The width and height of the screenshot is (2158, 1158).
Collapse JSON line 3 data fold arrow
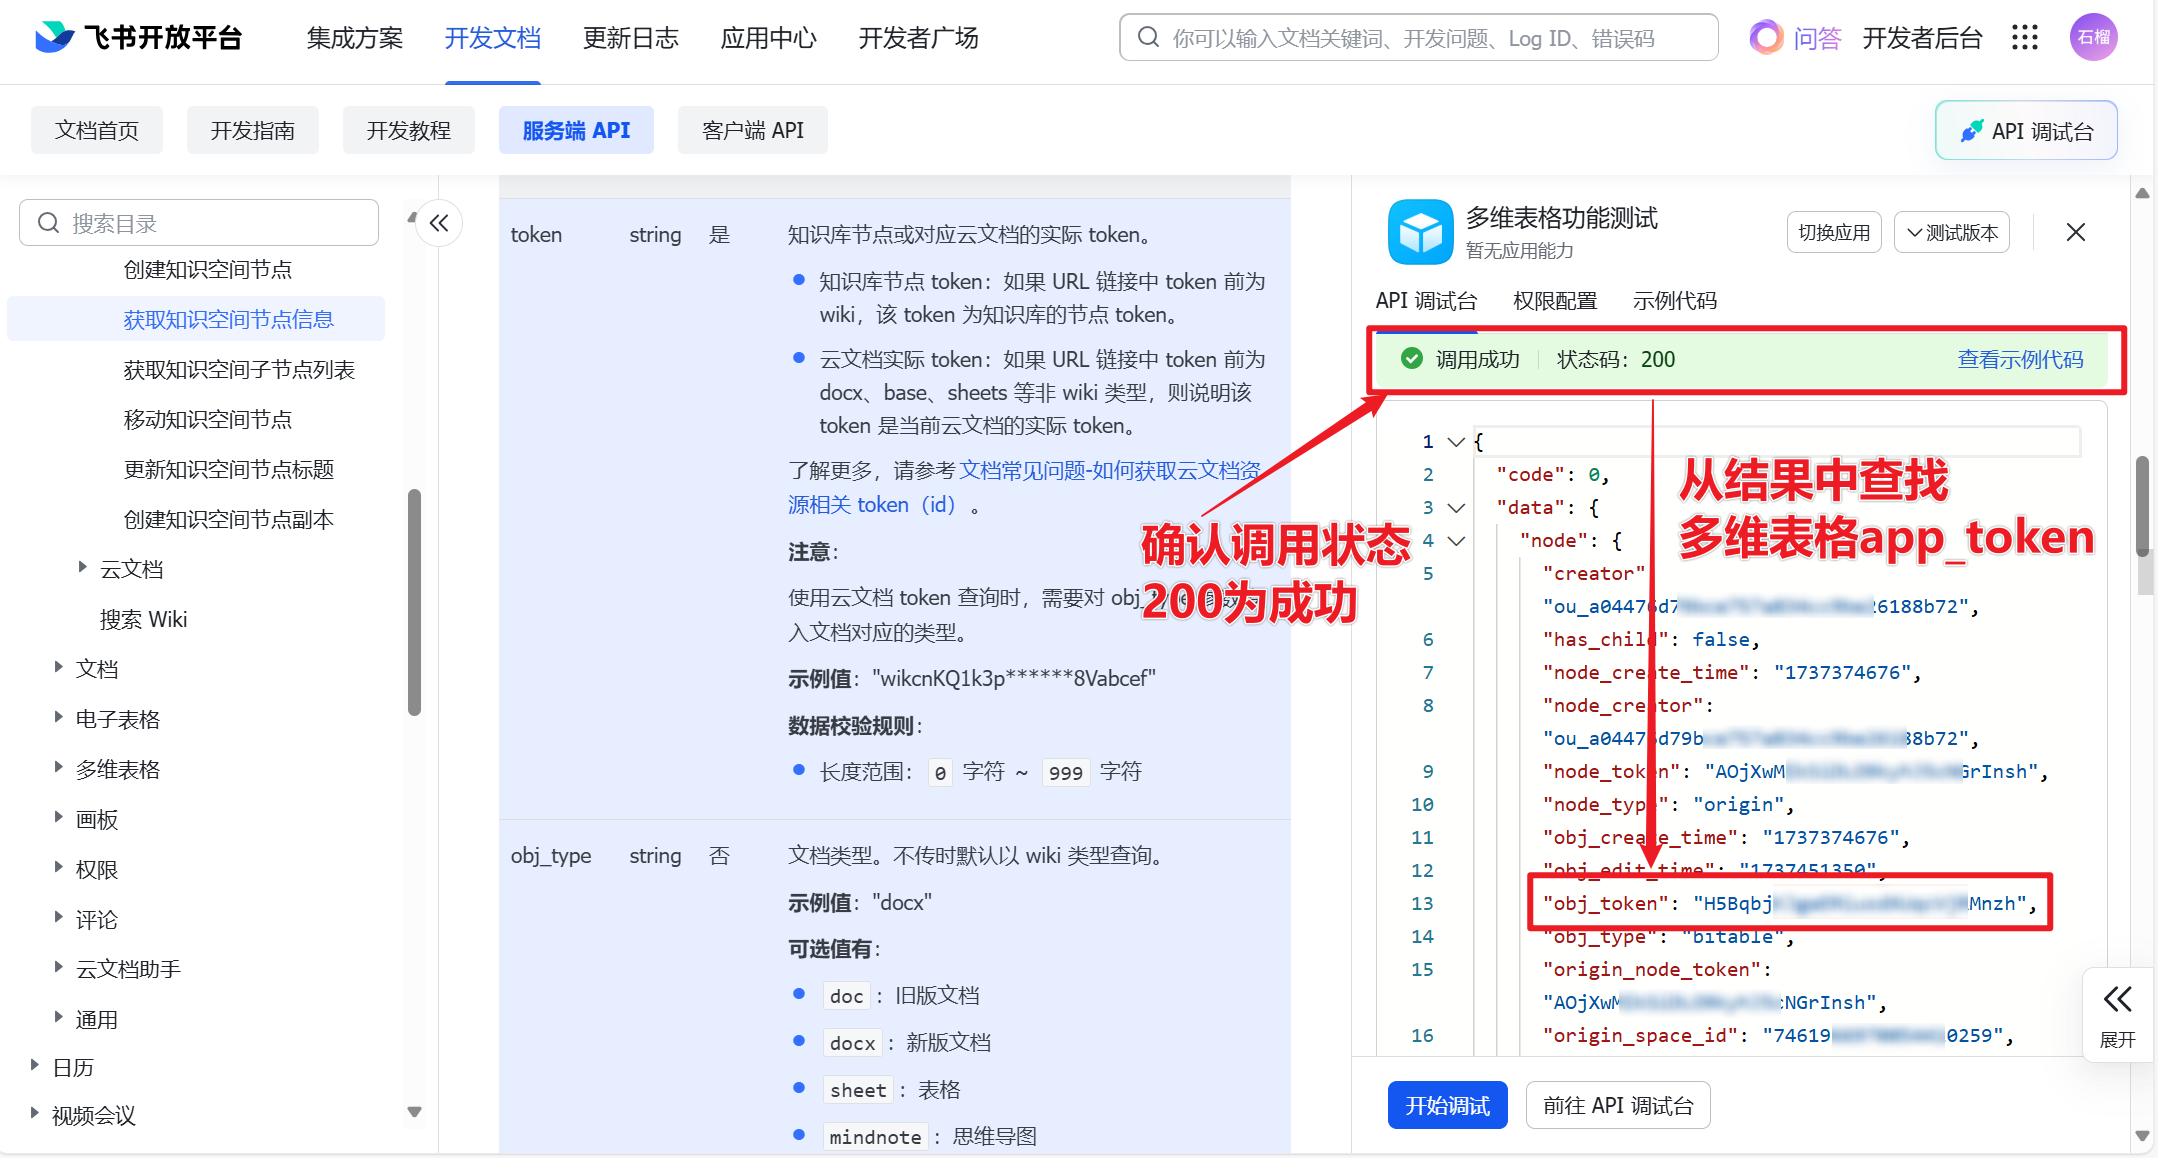coord(1457,508)
